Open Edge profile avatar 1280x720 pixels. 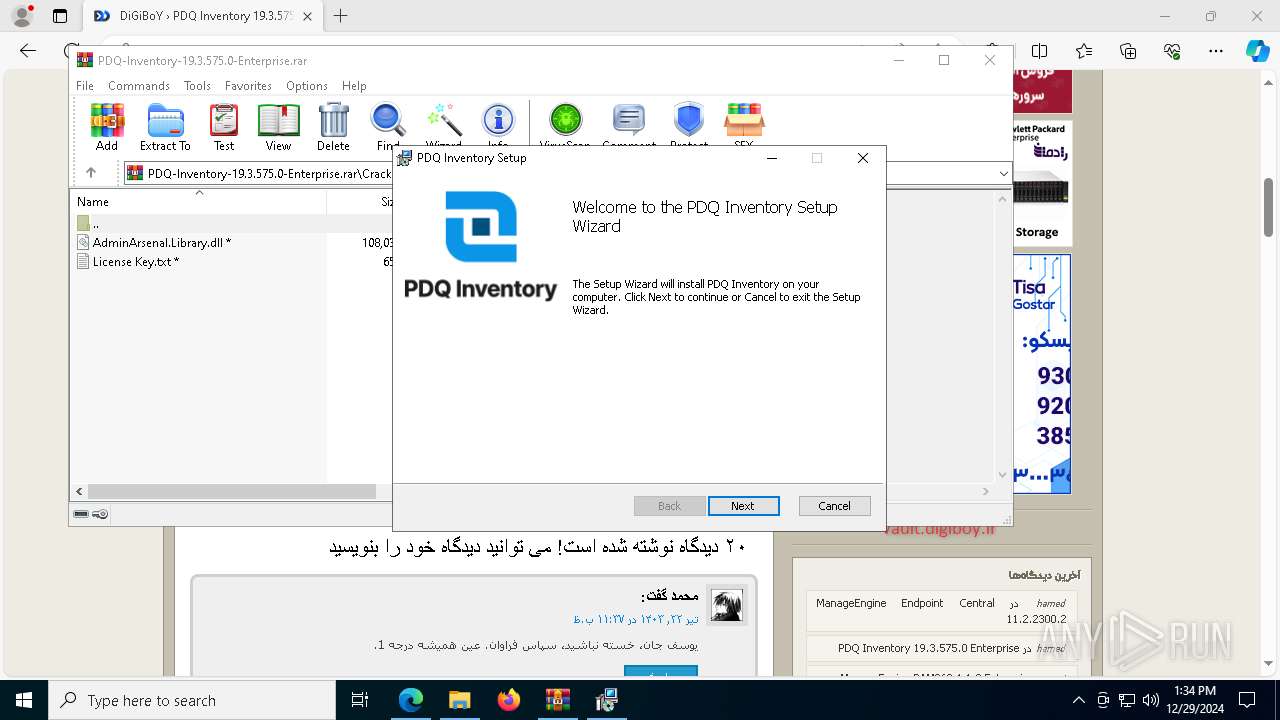pyautogui.click(x=22, y=16)
